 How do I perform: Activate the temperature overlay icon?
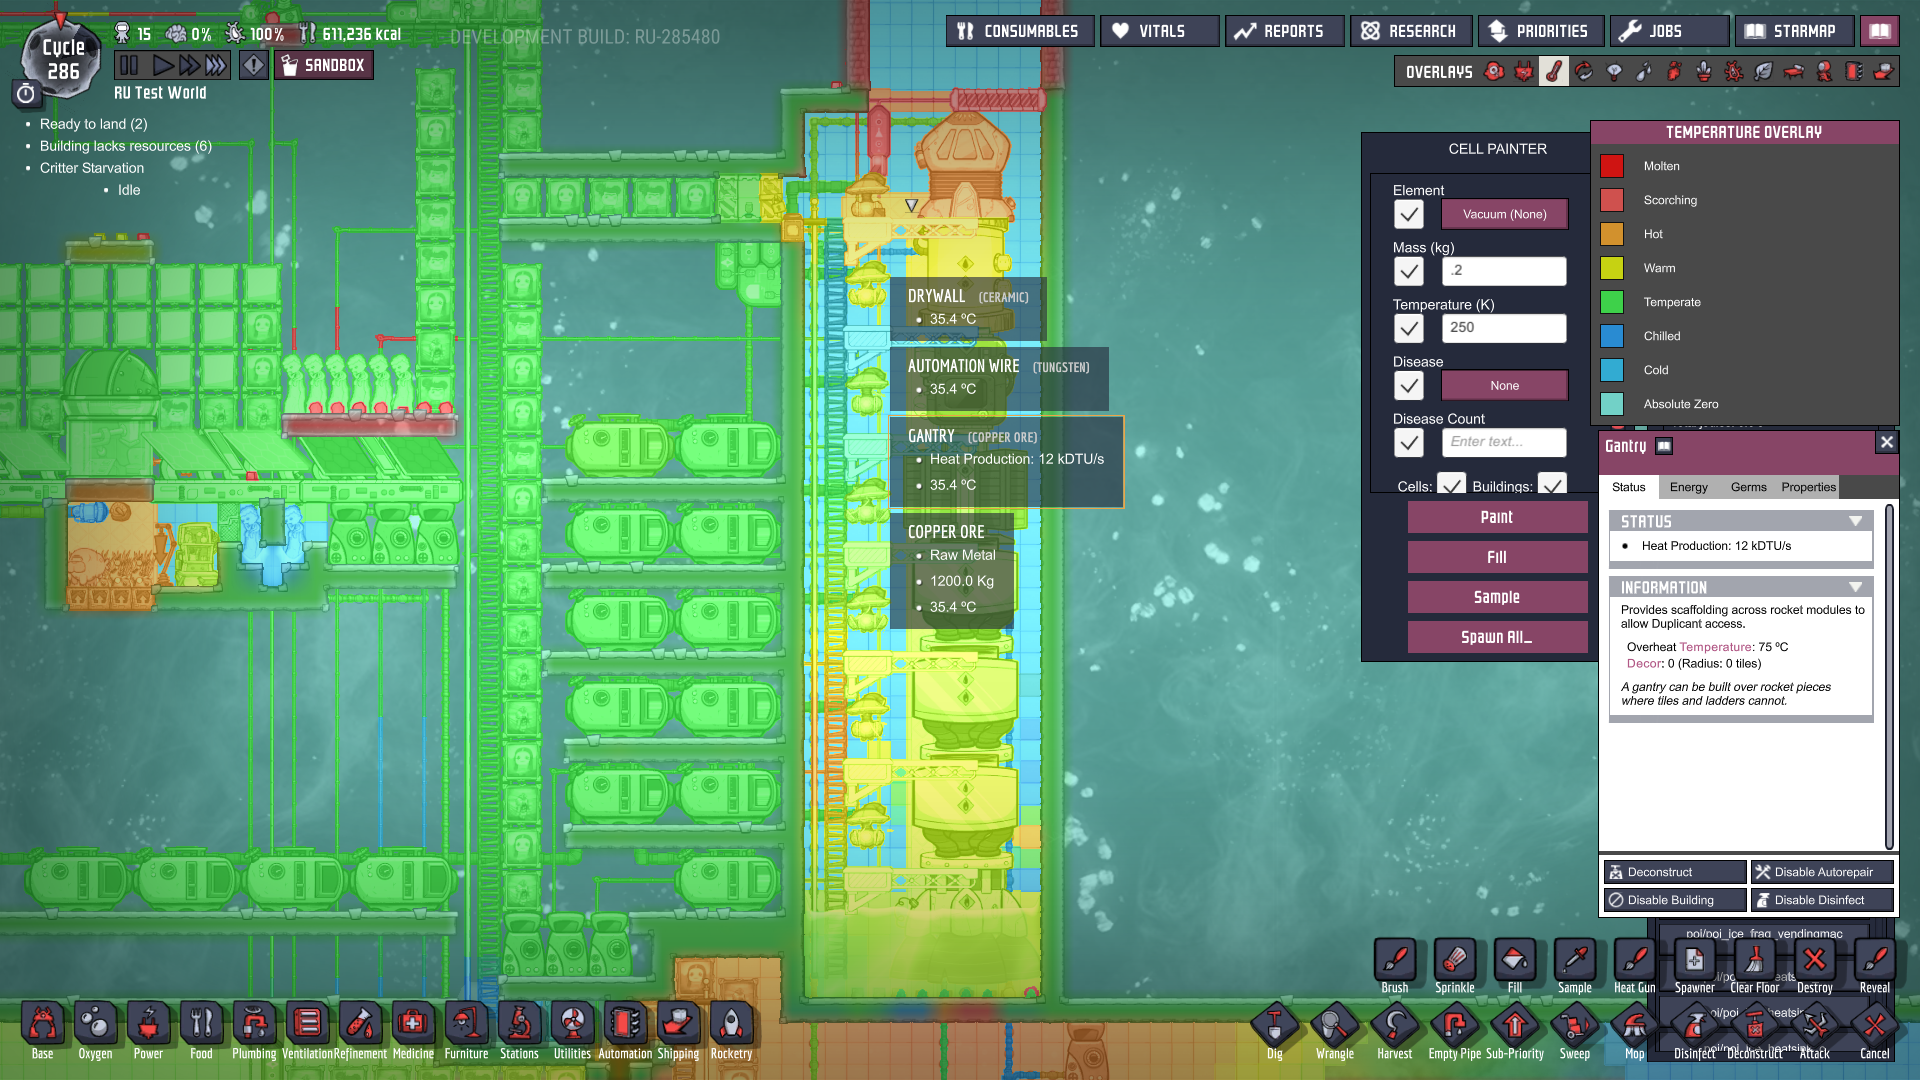click(1553, 72)
